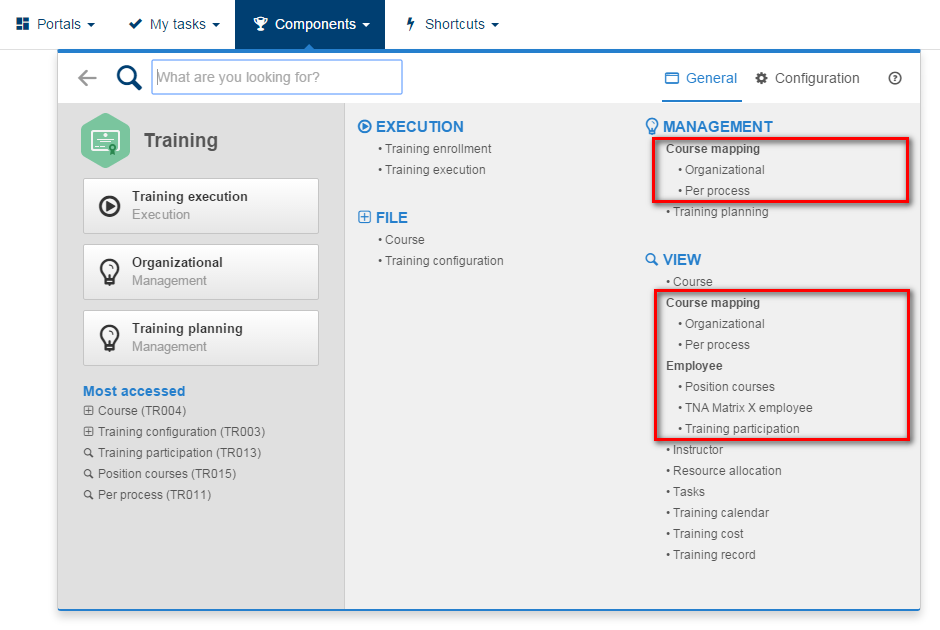The width and height of the screenshot is (940, 630).
Task: Click the back arrow icon
Action: 88,78
